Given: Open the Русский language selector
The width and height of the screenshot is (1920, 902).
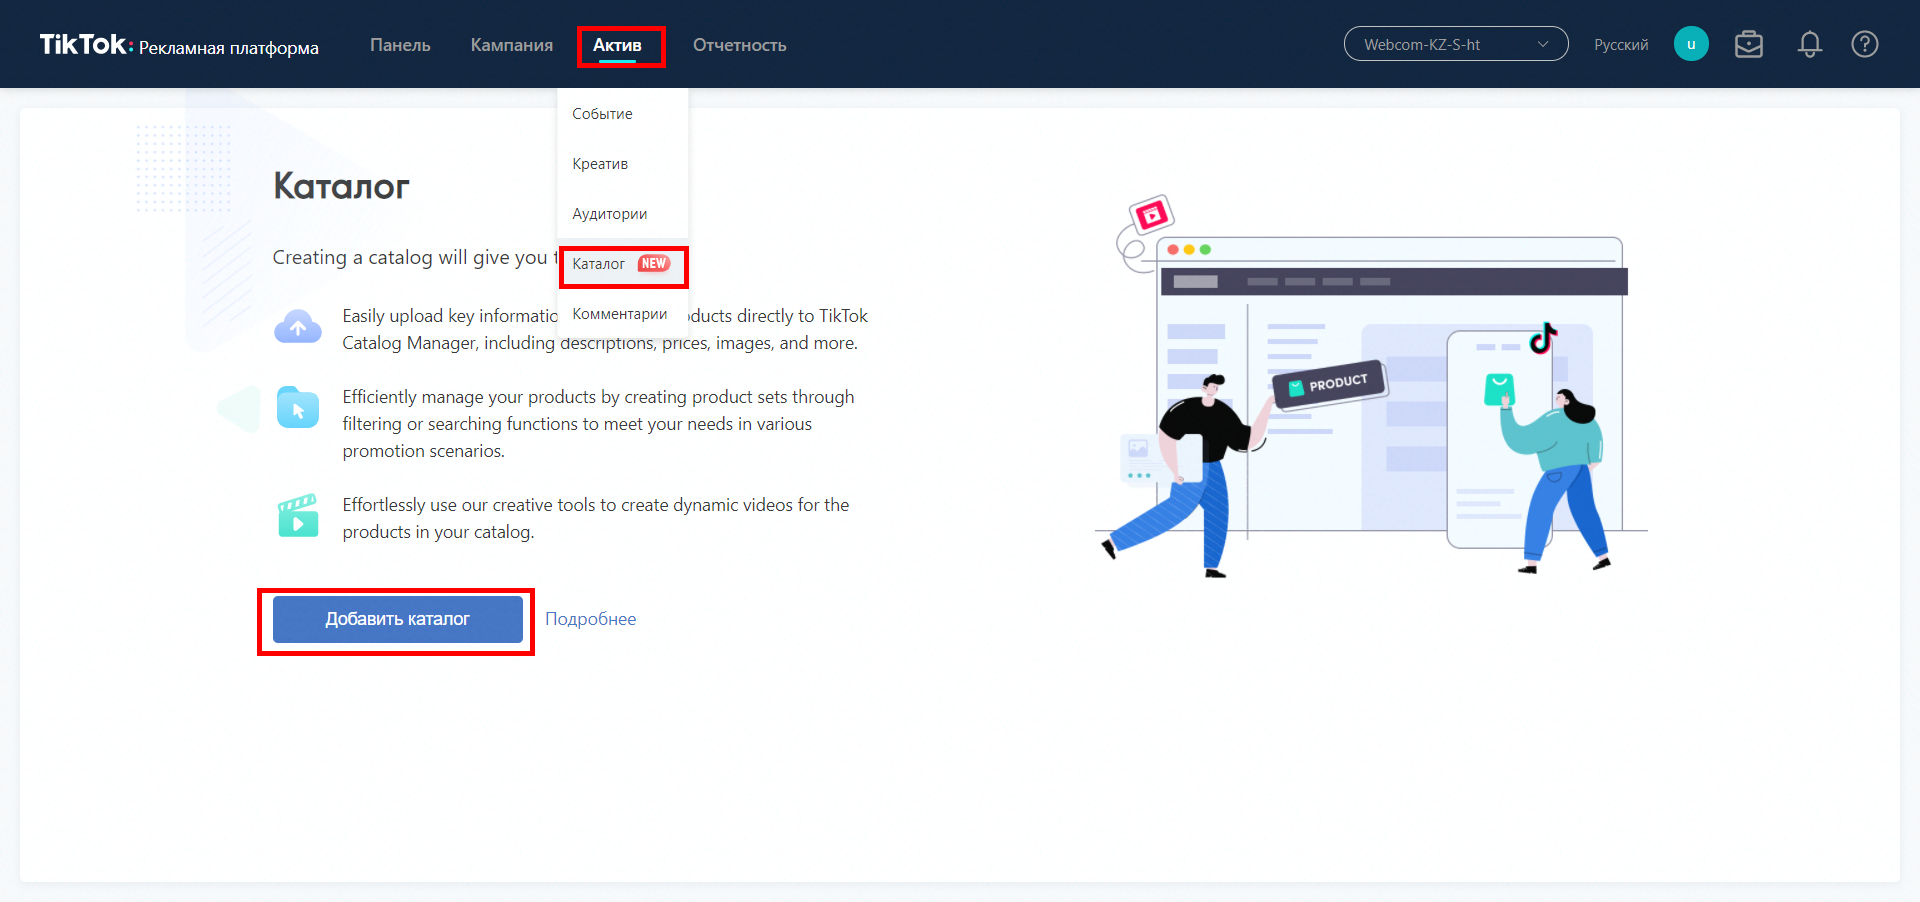Looking at the screenshot, I should [1621, 45].
